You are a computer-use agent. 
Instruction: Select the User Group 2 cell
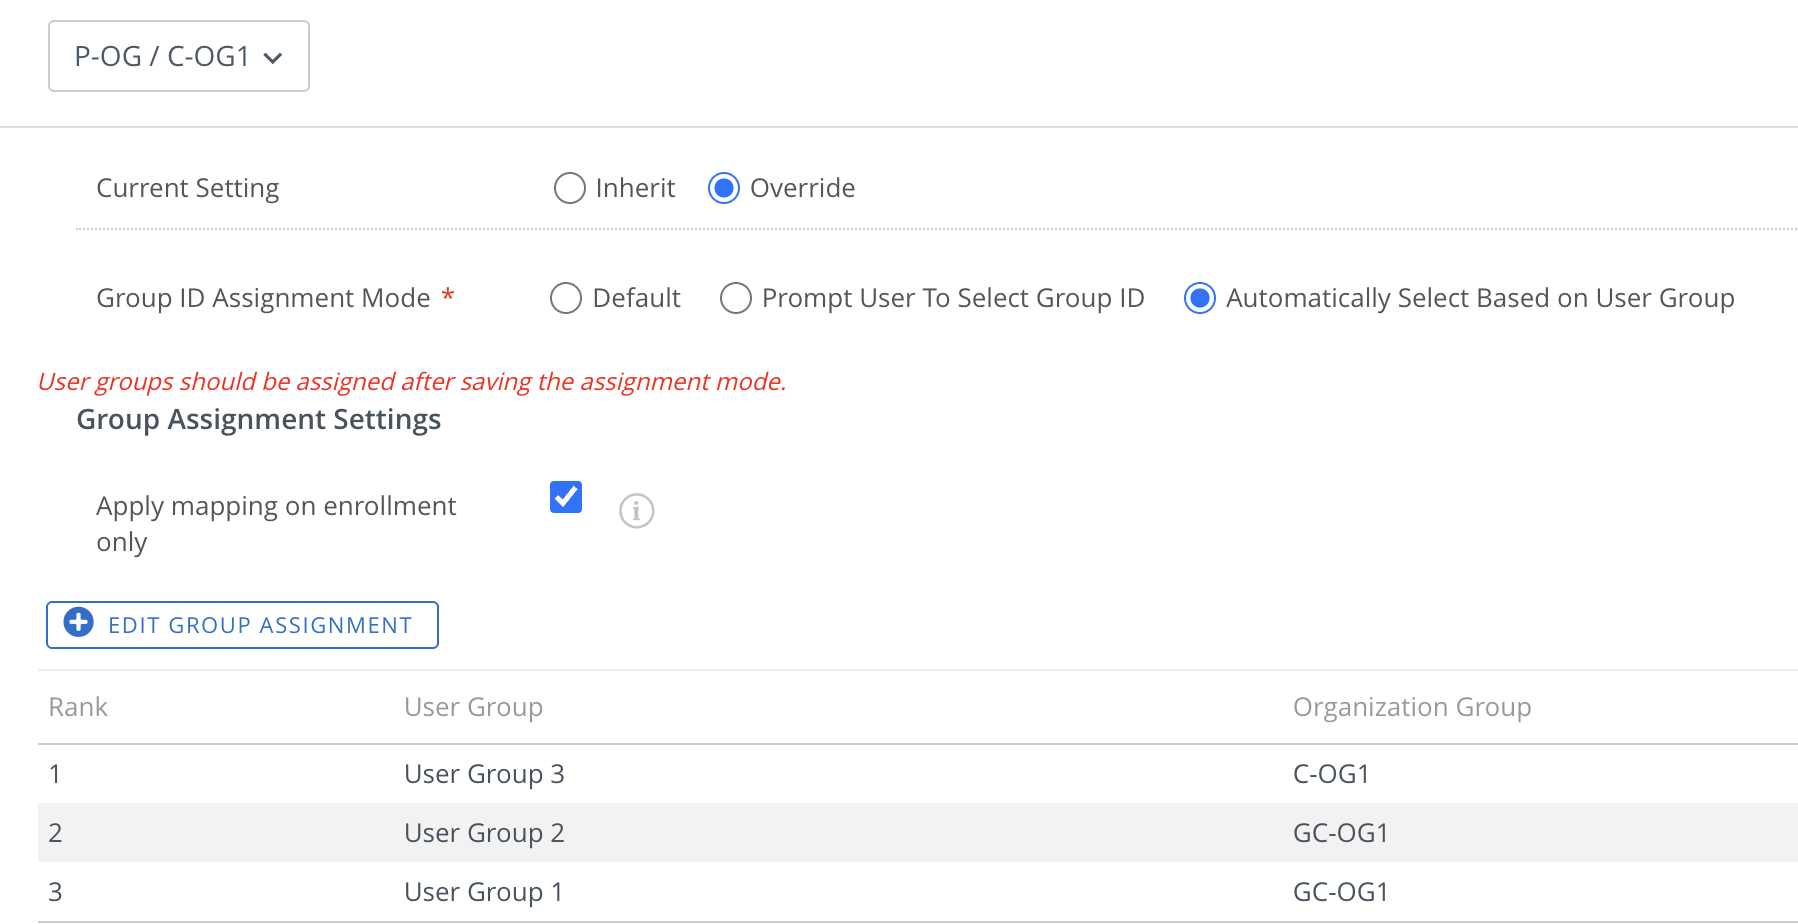pos(484,833)
